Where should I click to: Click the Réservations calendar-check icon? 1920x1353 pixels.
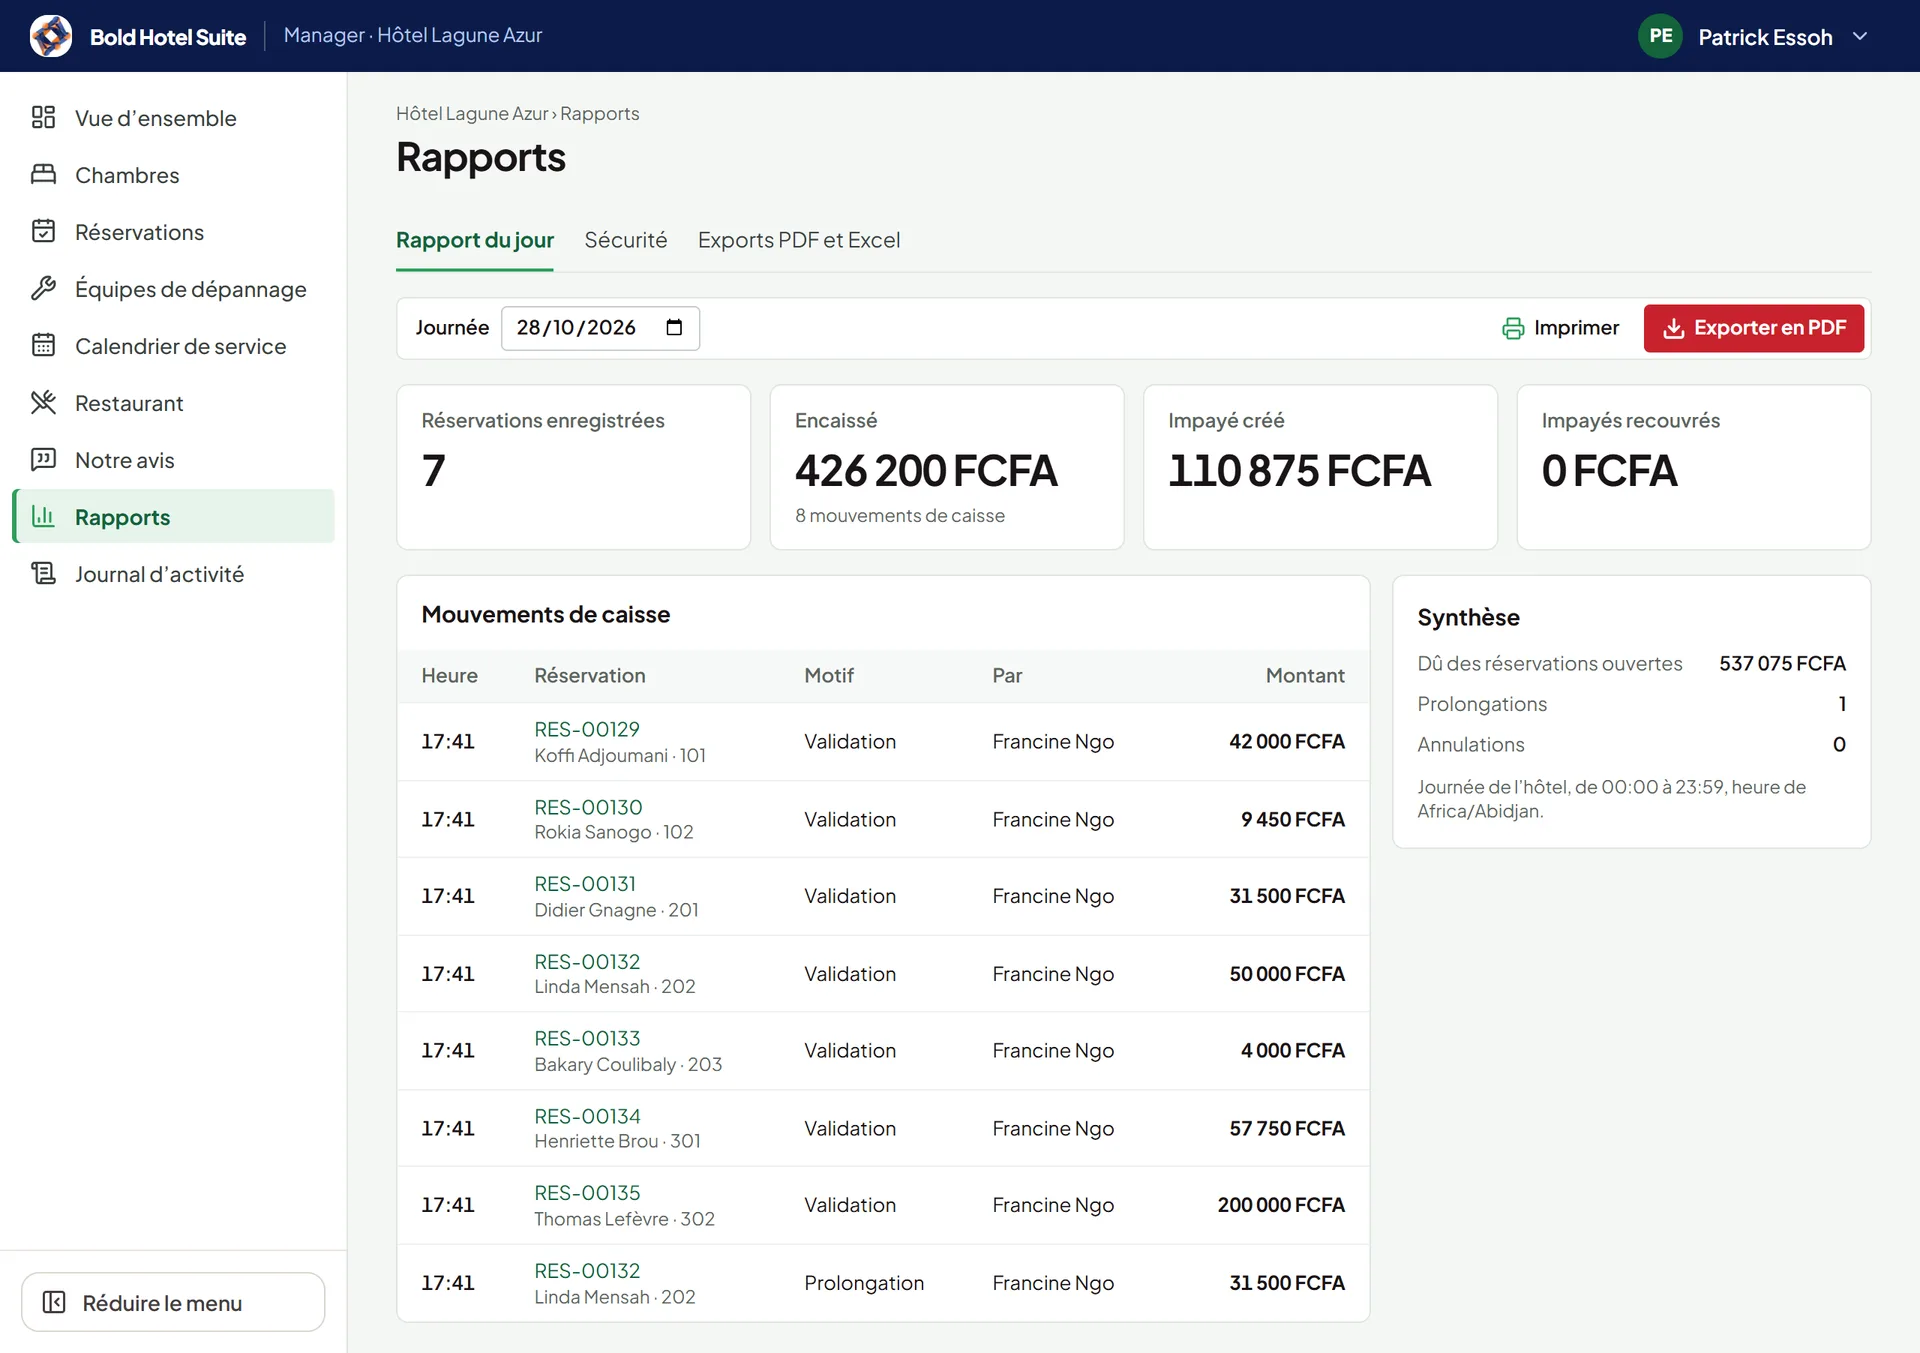point(43,232)
